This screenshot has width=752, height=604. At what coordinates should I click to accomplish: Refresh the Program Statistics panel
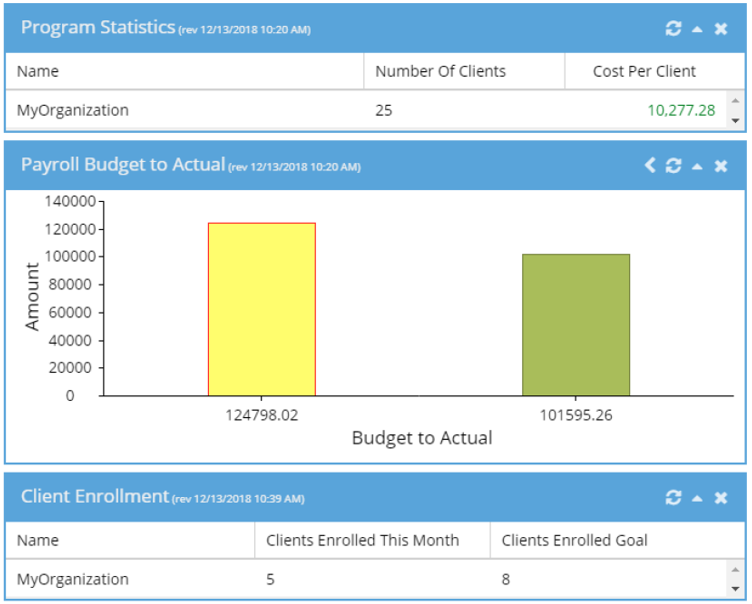point(673,29)
